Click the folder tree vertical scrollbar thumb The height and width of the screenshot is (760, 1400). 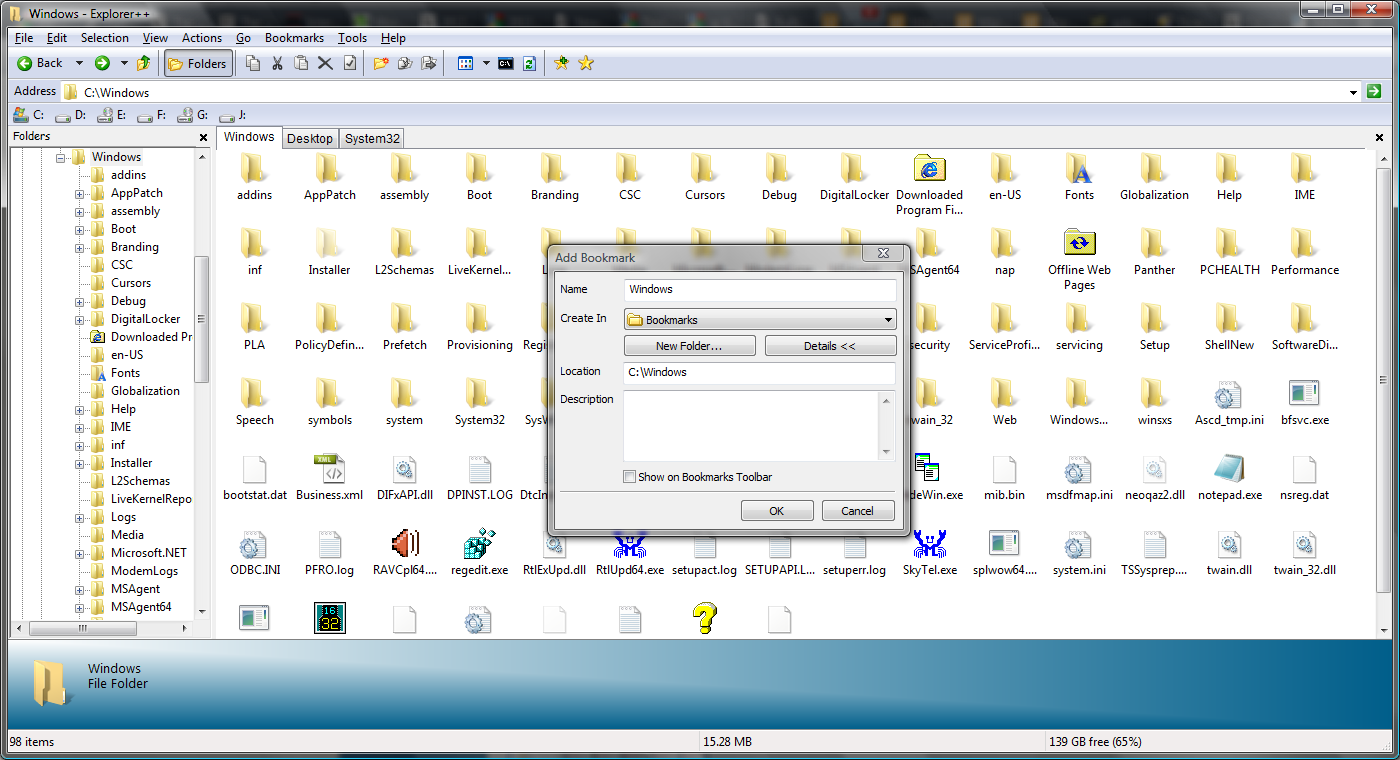coord(201,319)
